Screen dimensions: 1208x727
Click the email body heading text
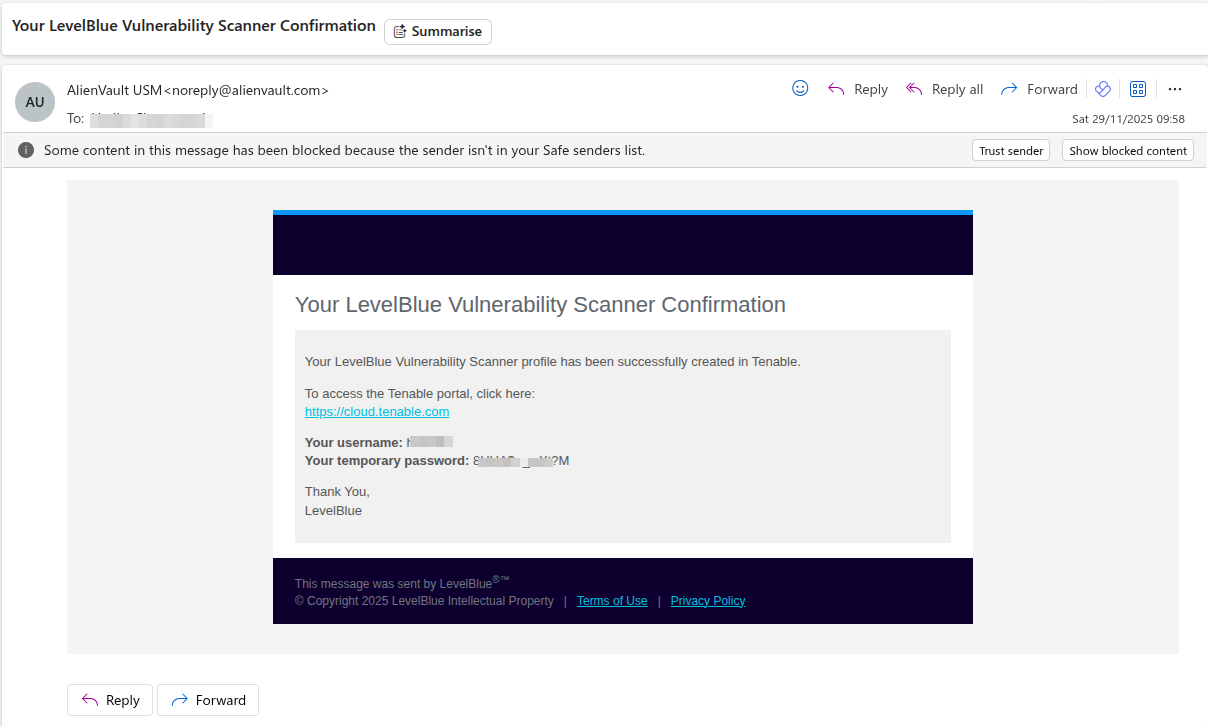tap(540, 305)
